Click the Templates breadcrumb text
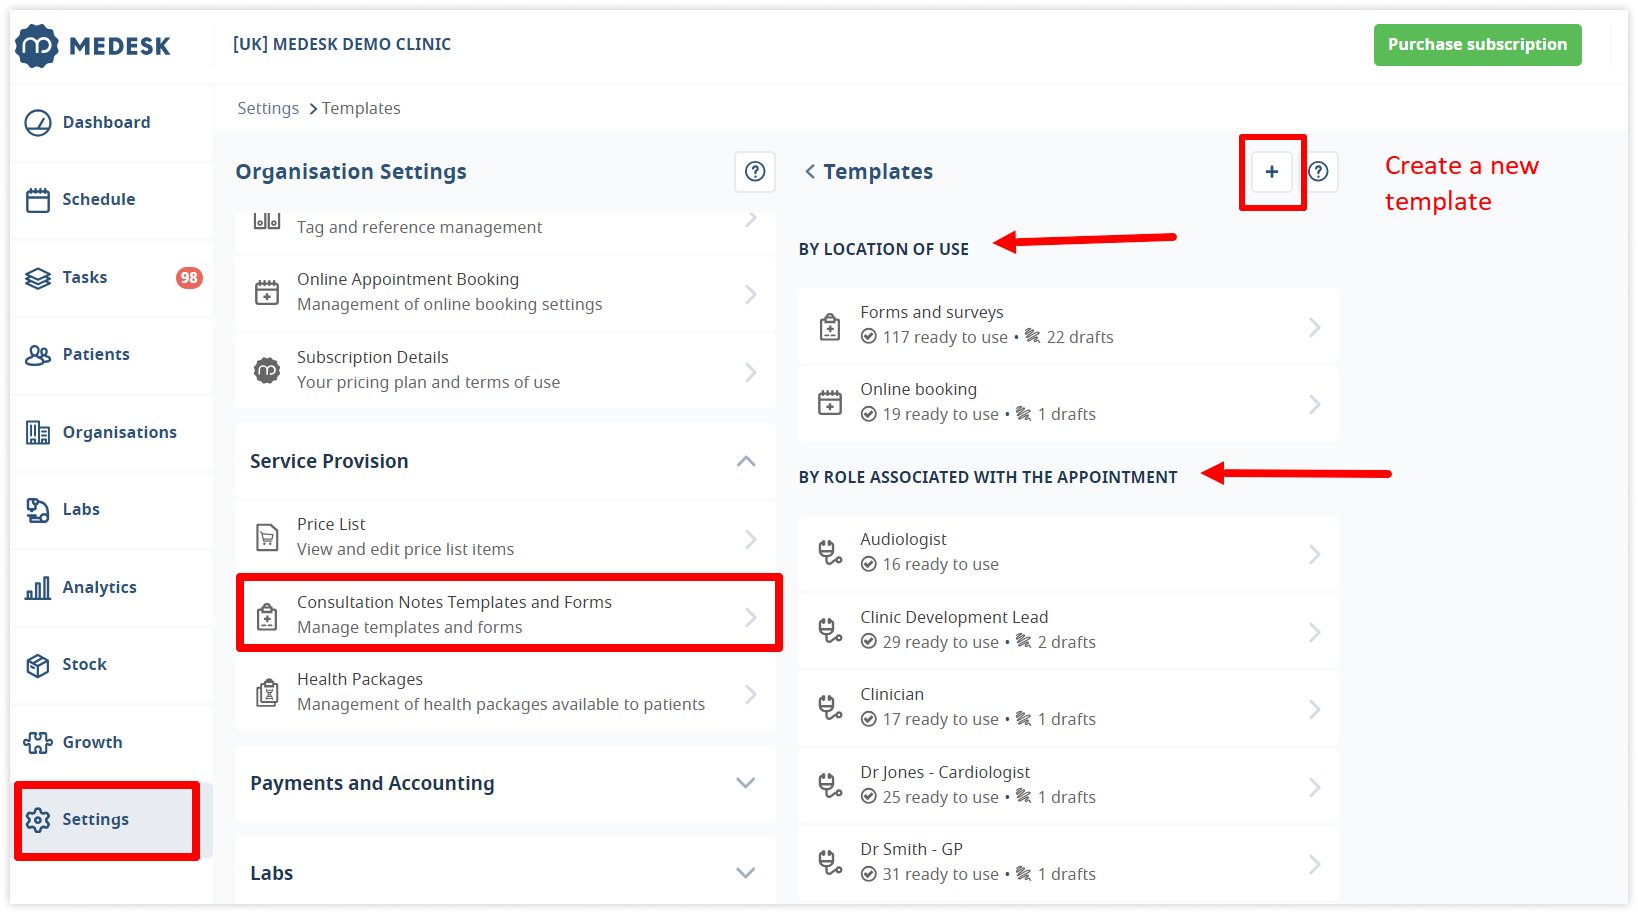This screenshot has width=1638, height=914. pyautogui.click(x=361, y=108)
